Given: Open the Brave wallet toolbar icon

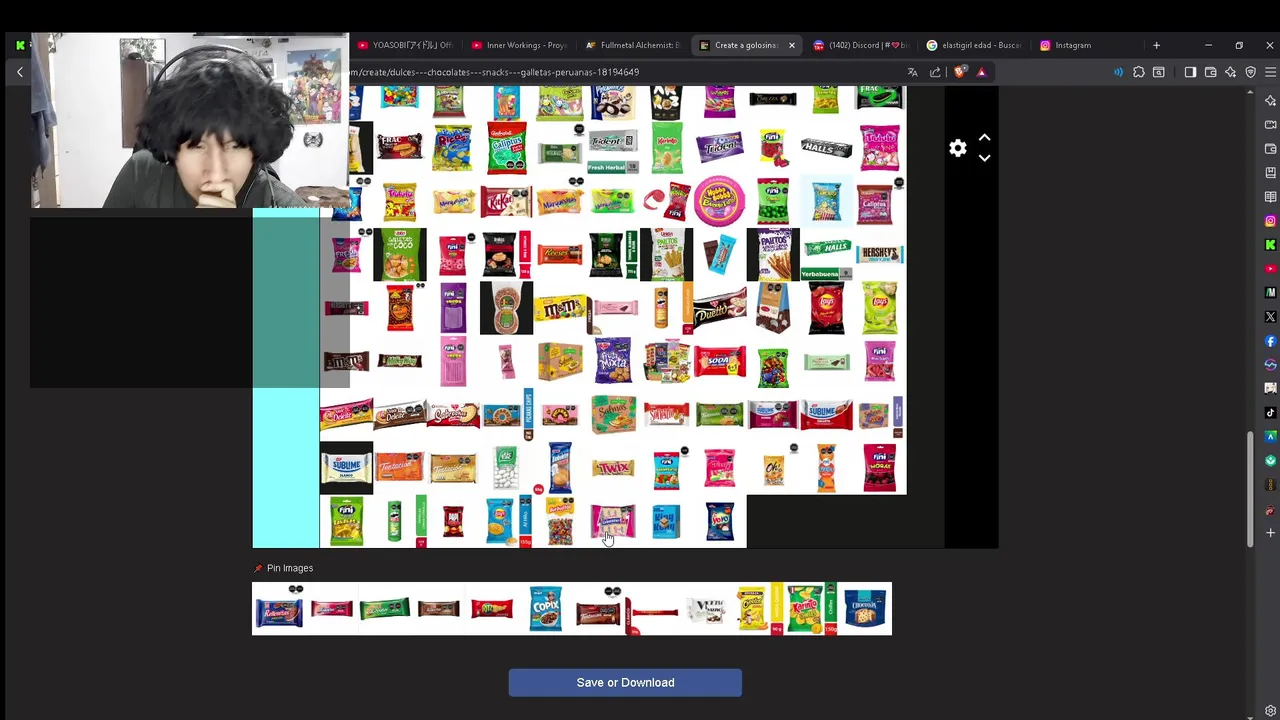Looking at the screenshot, I should pos(1210,72).
